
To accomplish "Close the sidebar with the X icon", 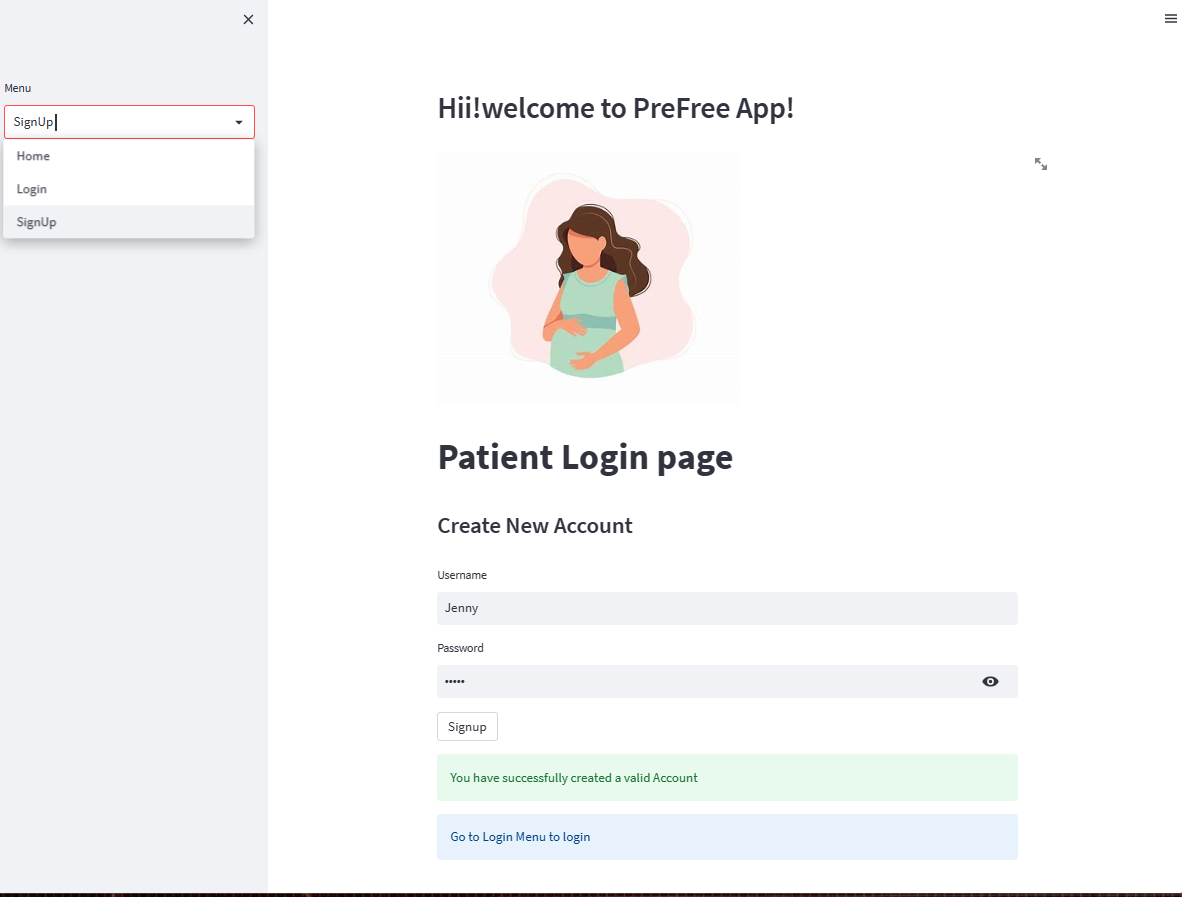I will click(x=248, y=20).
